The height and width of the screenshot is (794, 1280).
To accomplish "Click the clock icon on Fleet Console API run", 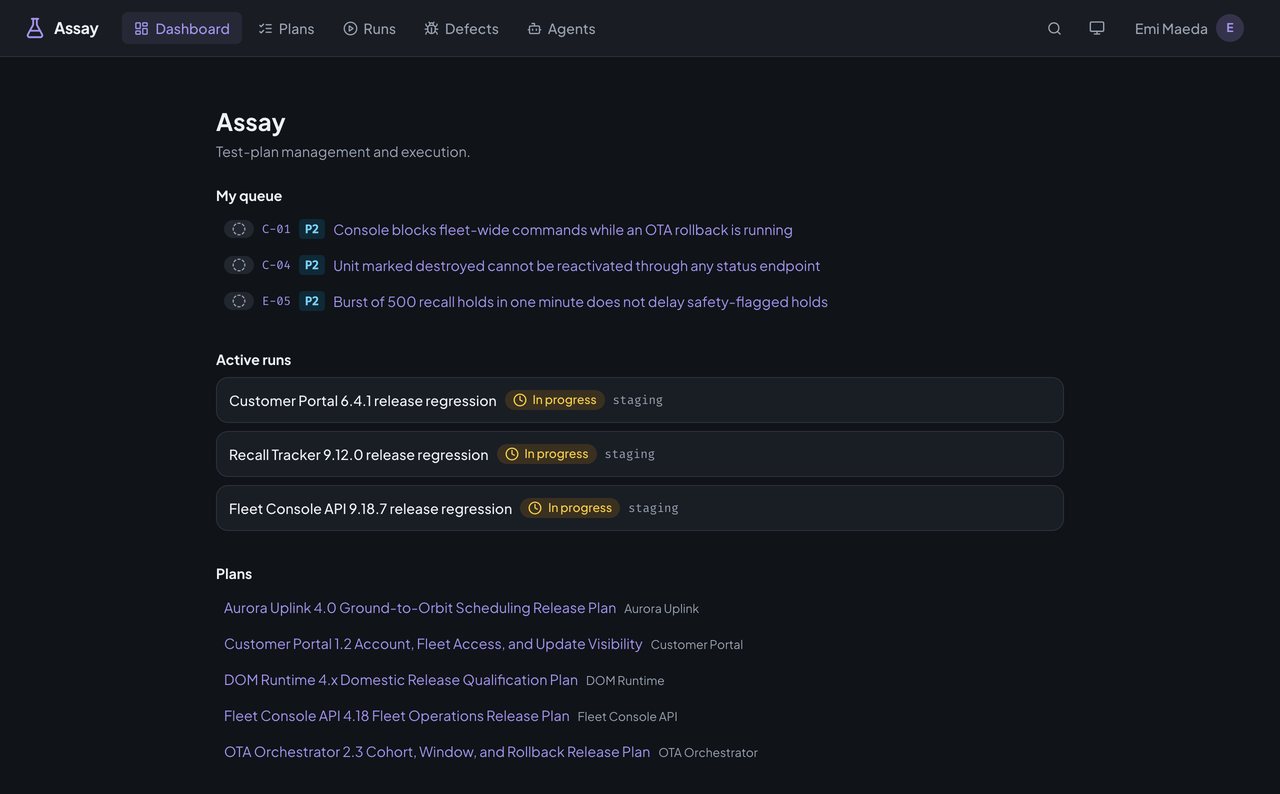I will pyautogui.click(x=535, y=508).
